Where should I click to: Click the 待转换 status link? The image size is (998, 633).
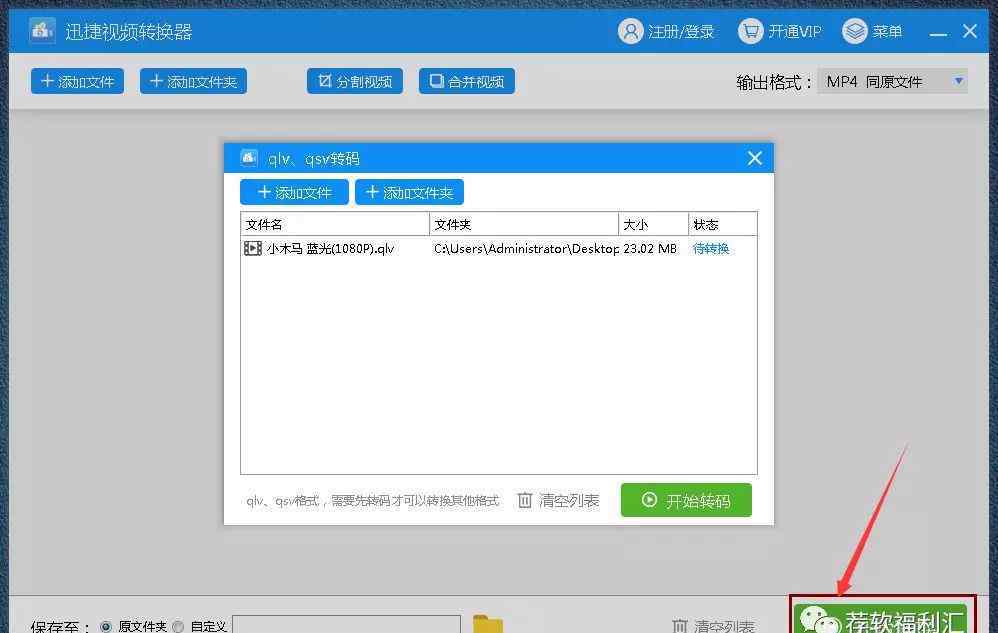coord(710,248)
